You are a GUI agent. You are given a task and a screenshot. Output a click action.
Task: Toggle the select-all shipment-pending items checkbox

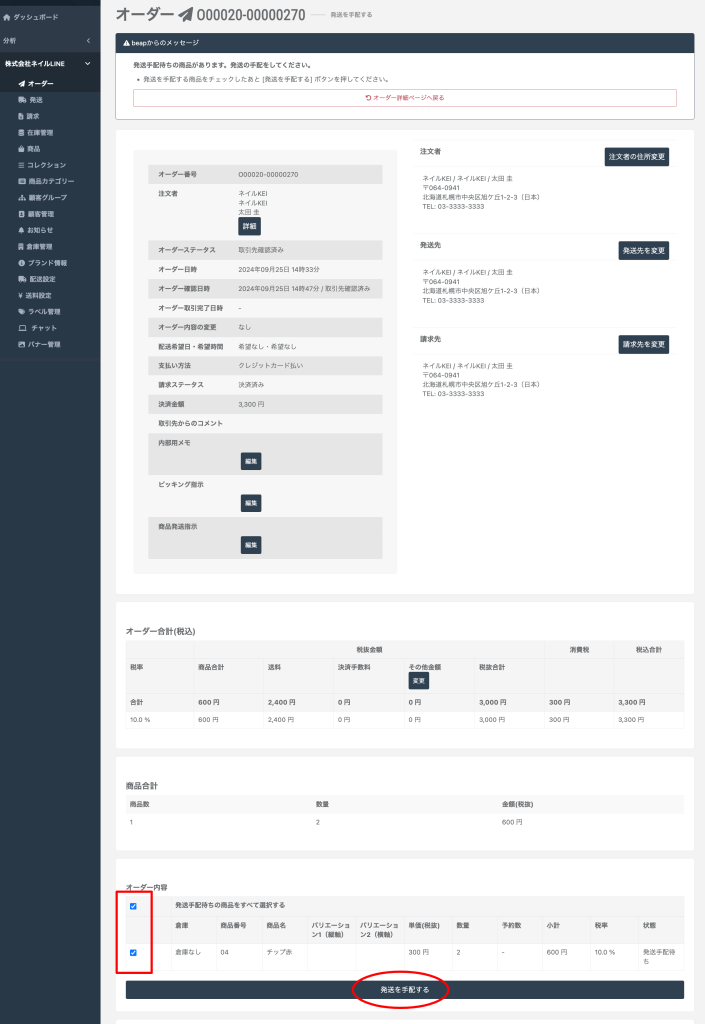[x=133, y=906]
